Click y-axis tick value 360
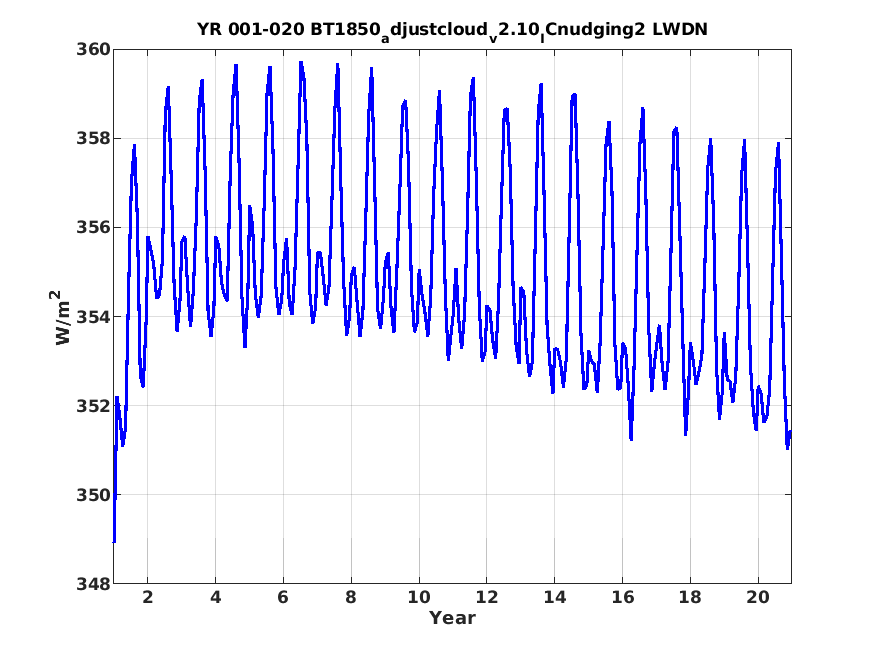This screenshot has height=656, width=875. [x=93, y=50]
